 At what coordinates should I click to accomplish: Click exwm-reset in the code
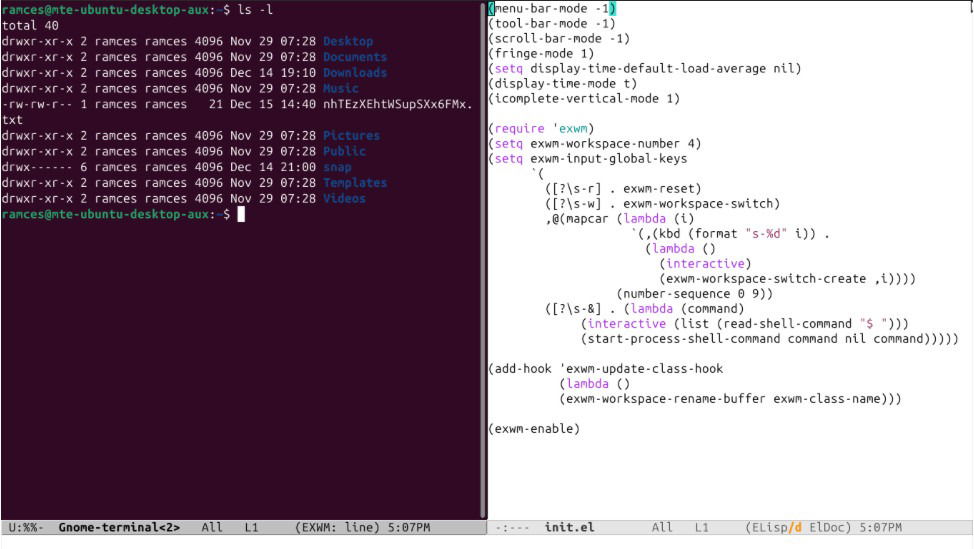(x=658, y=188)
